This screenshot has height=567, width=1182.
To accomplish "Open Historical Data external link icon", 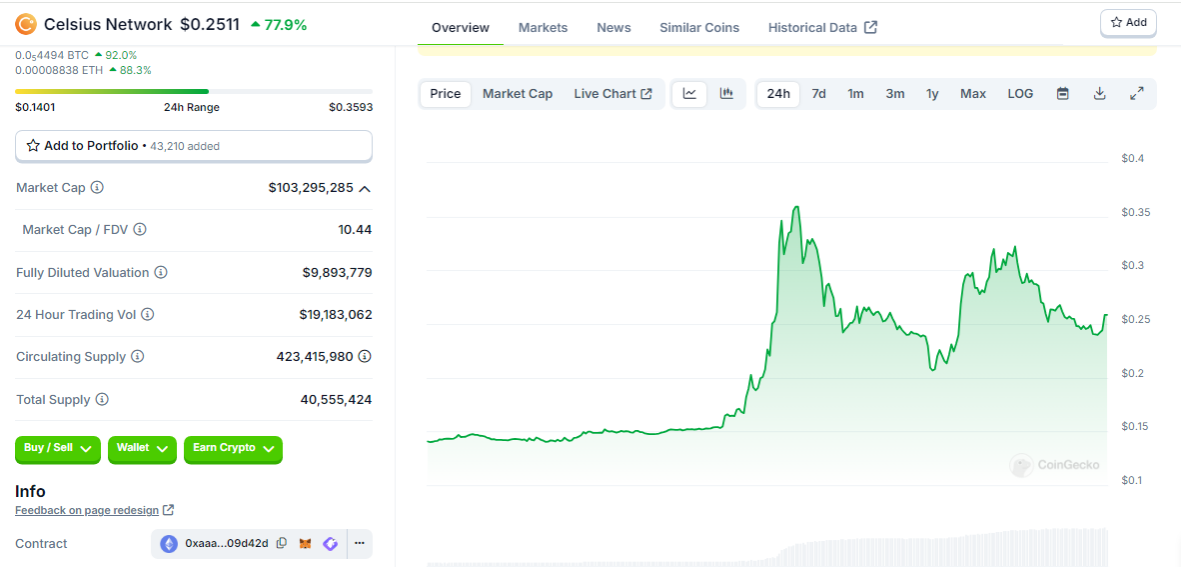I will click(x=871, y=27).
